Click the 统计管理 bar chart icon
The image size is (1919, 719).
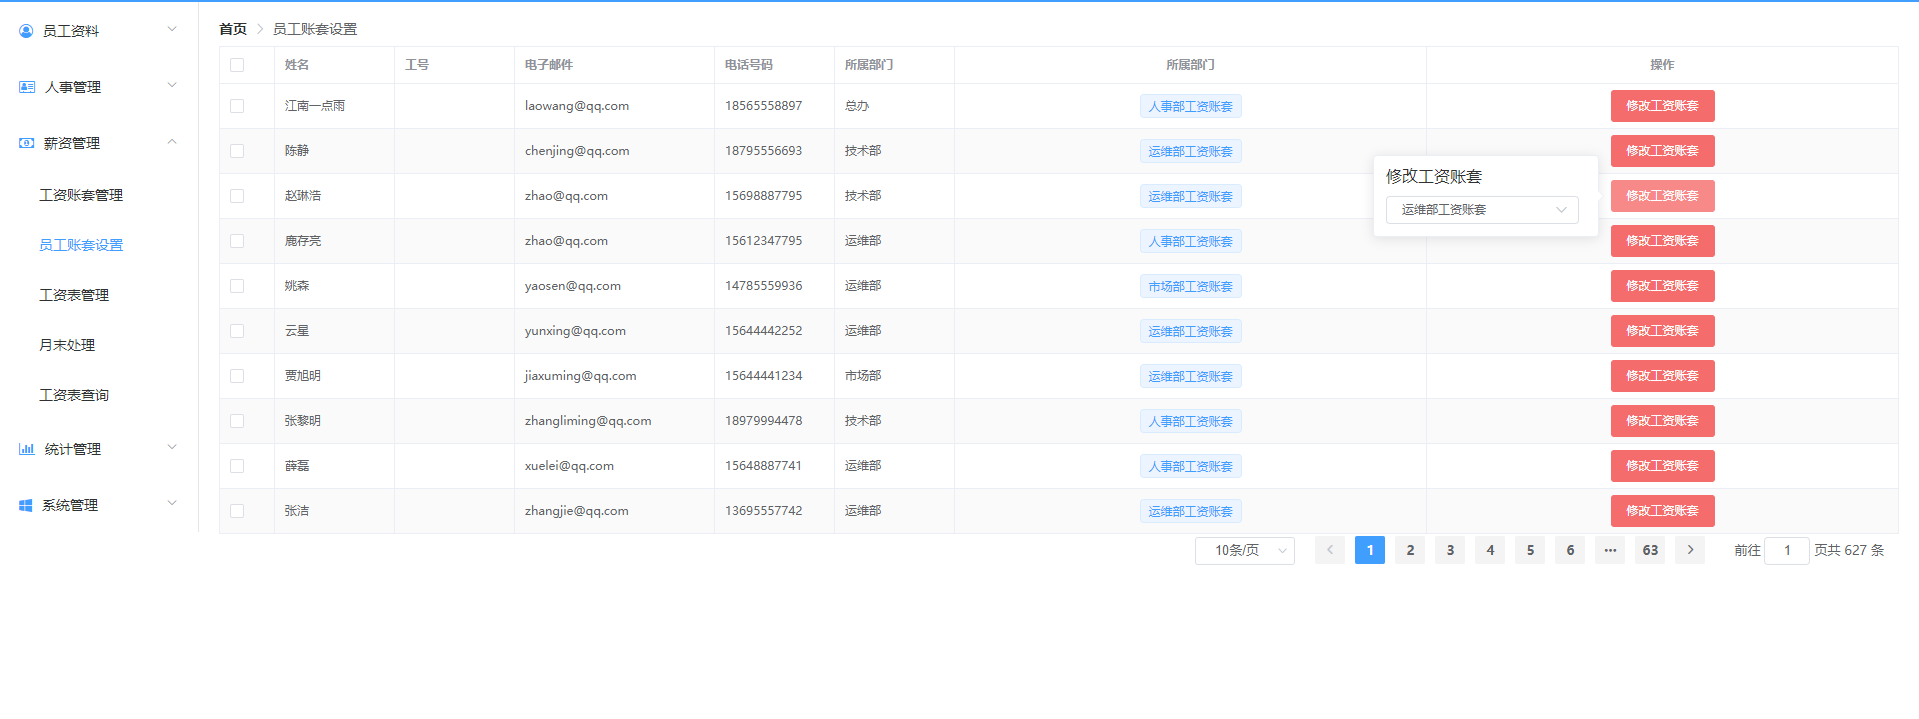click(27, 449)
